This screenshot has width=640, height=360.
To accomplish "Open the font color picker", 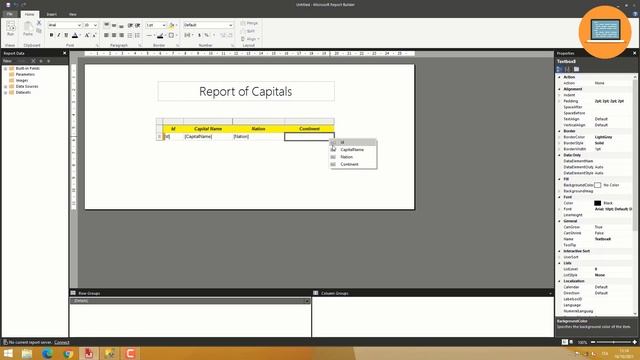I will point(76,36).
